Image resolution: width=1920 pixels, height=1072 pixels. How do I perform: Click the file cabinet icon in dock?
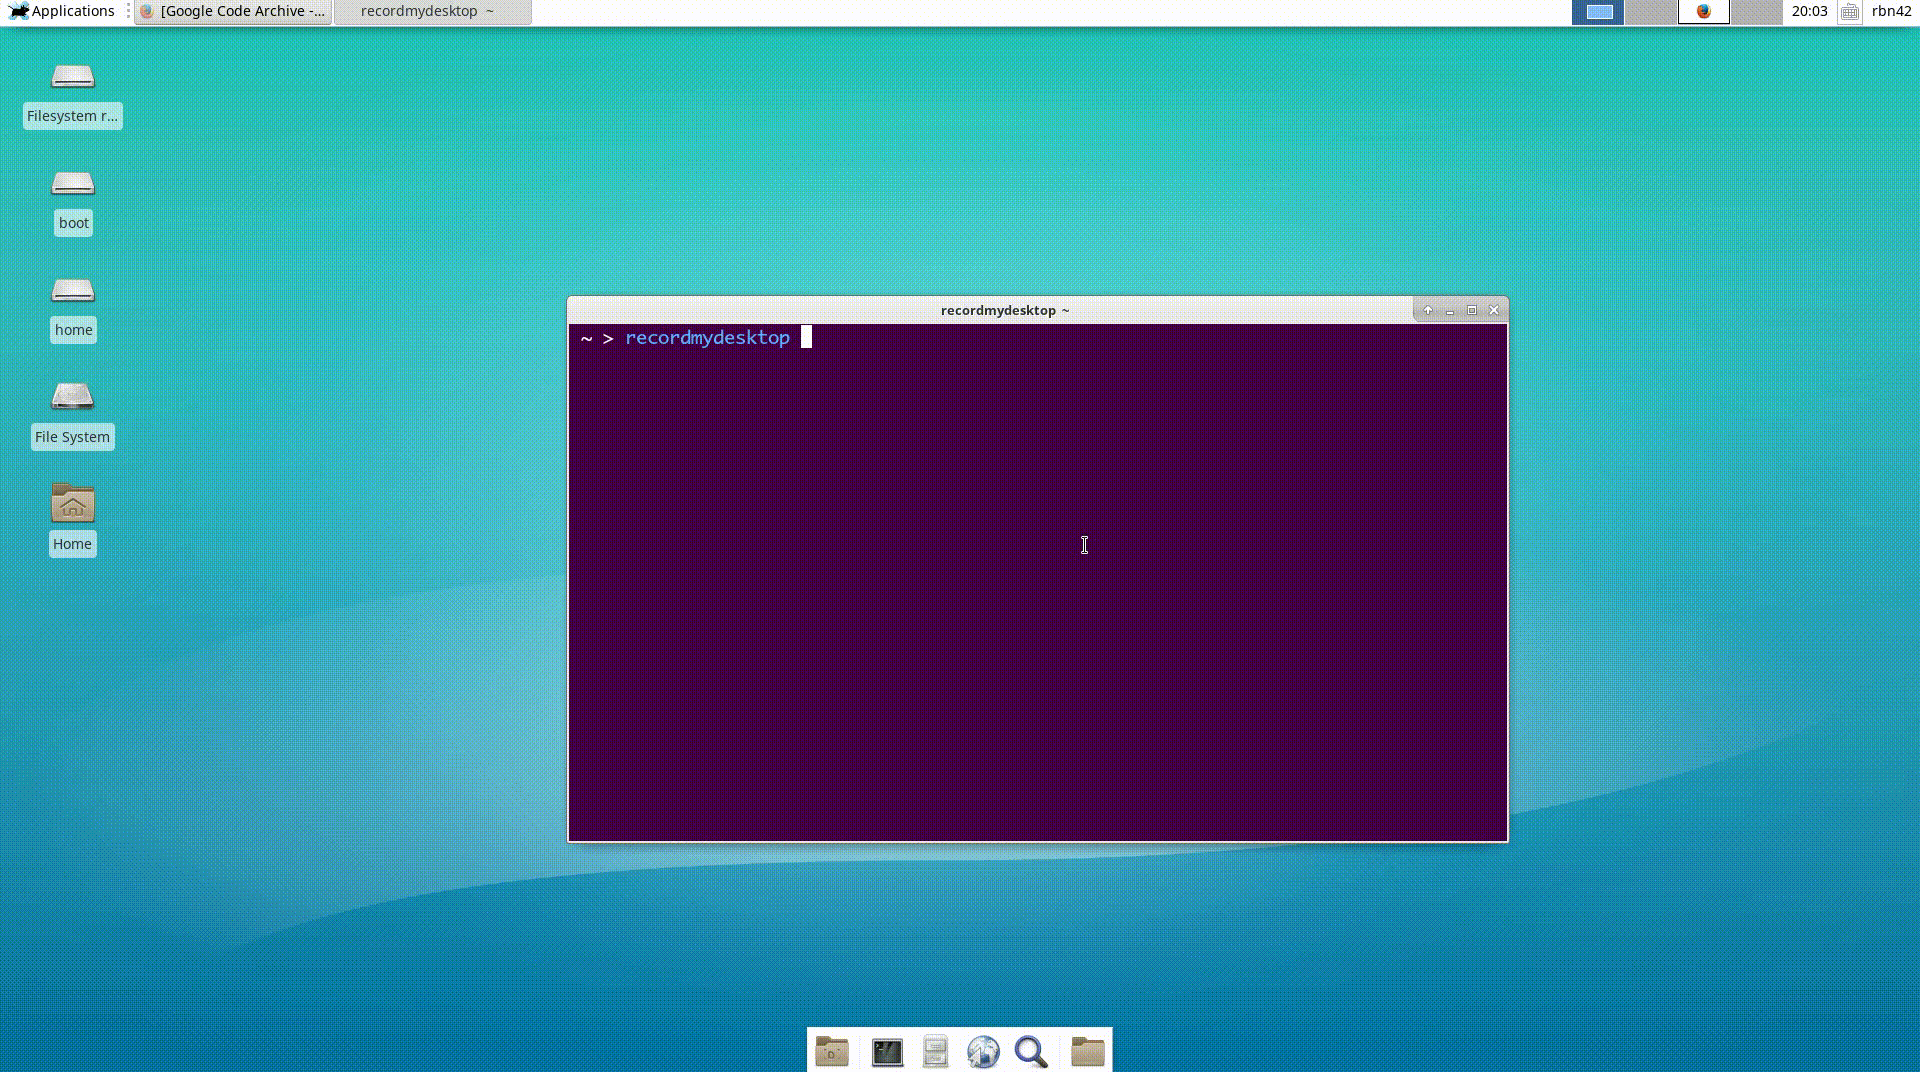point(935,1052)
